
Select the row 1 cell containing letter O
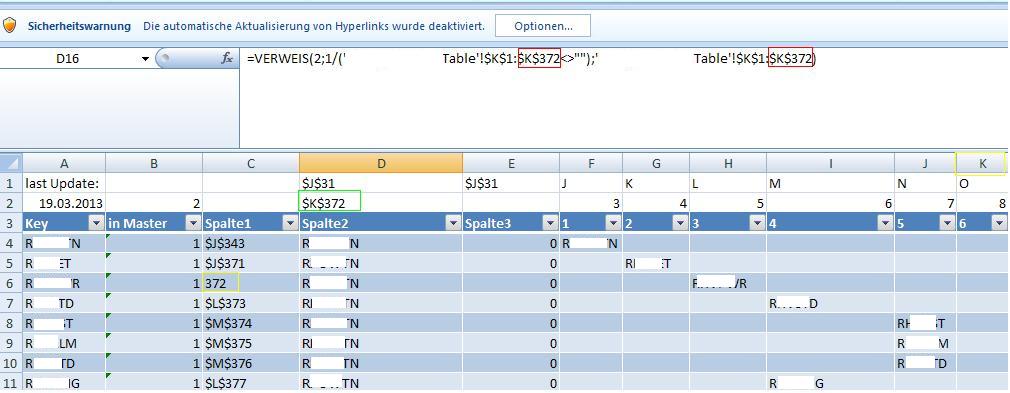click(x=983, y=183)
